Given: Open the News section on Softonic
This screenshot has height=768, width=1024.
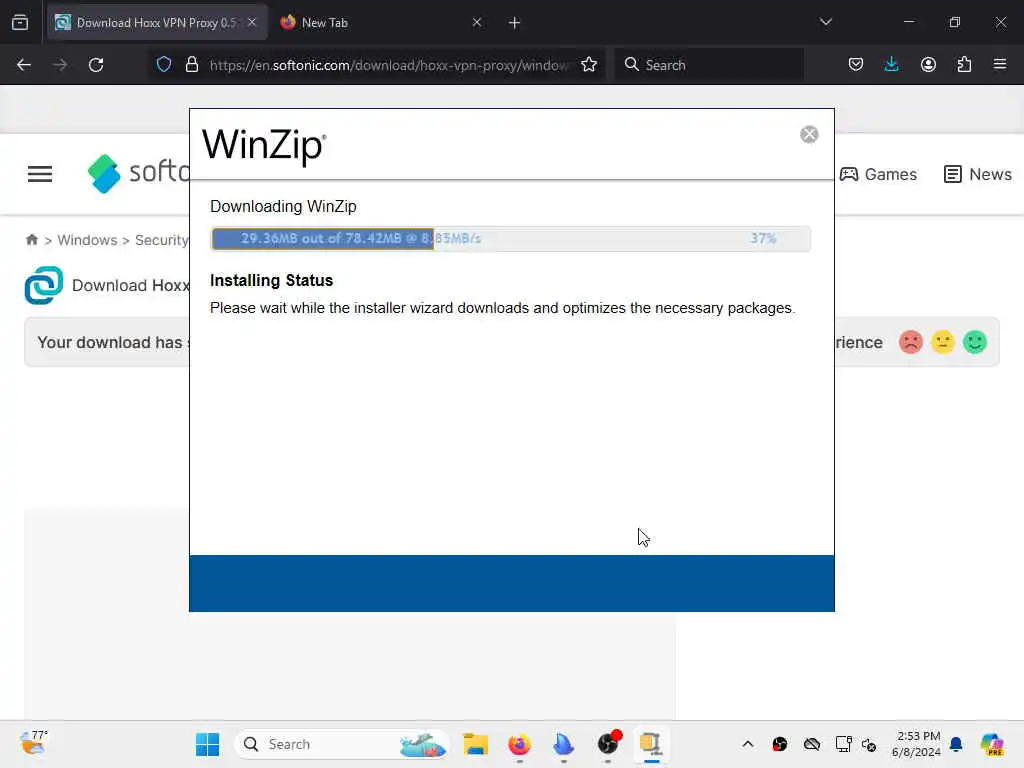Looking at the screenshot, I should coord(978,174).
